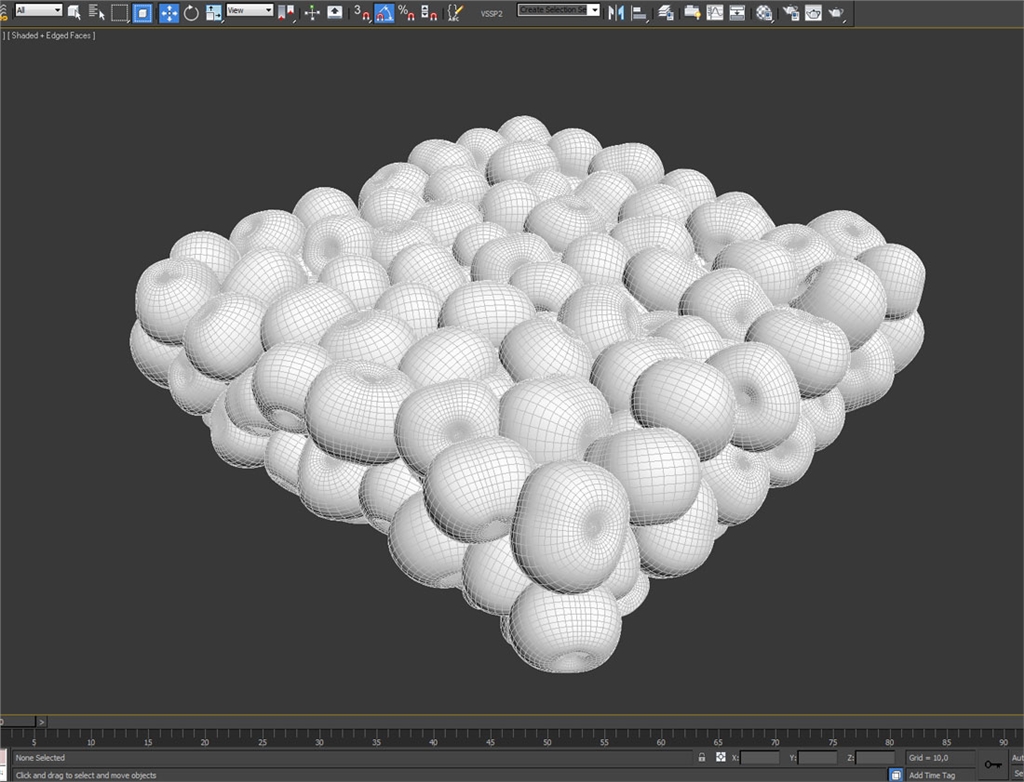The image size is (1024, 782).
Task: Open the Mirror tool
Action: click(615, 13)
